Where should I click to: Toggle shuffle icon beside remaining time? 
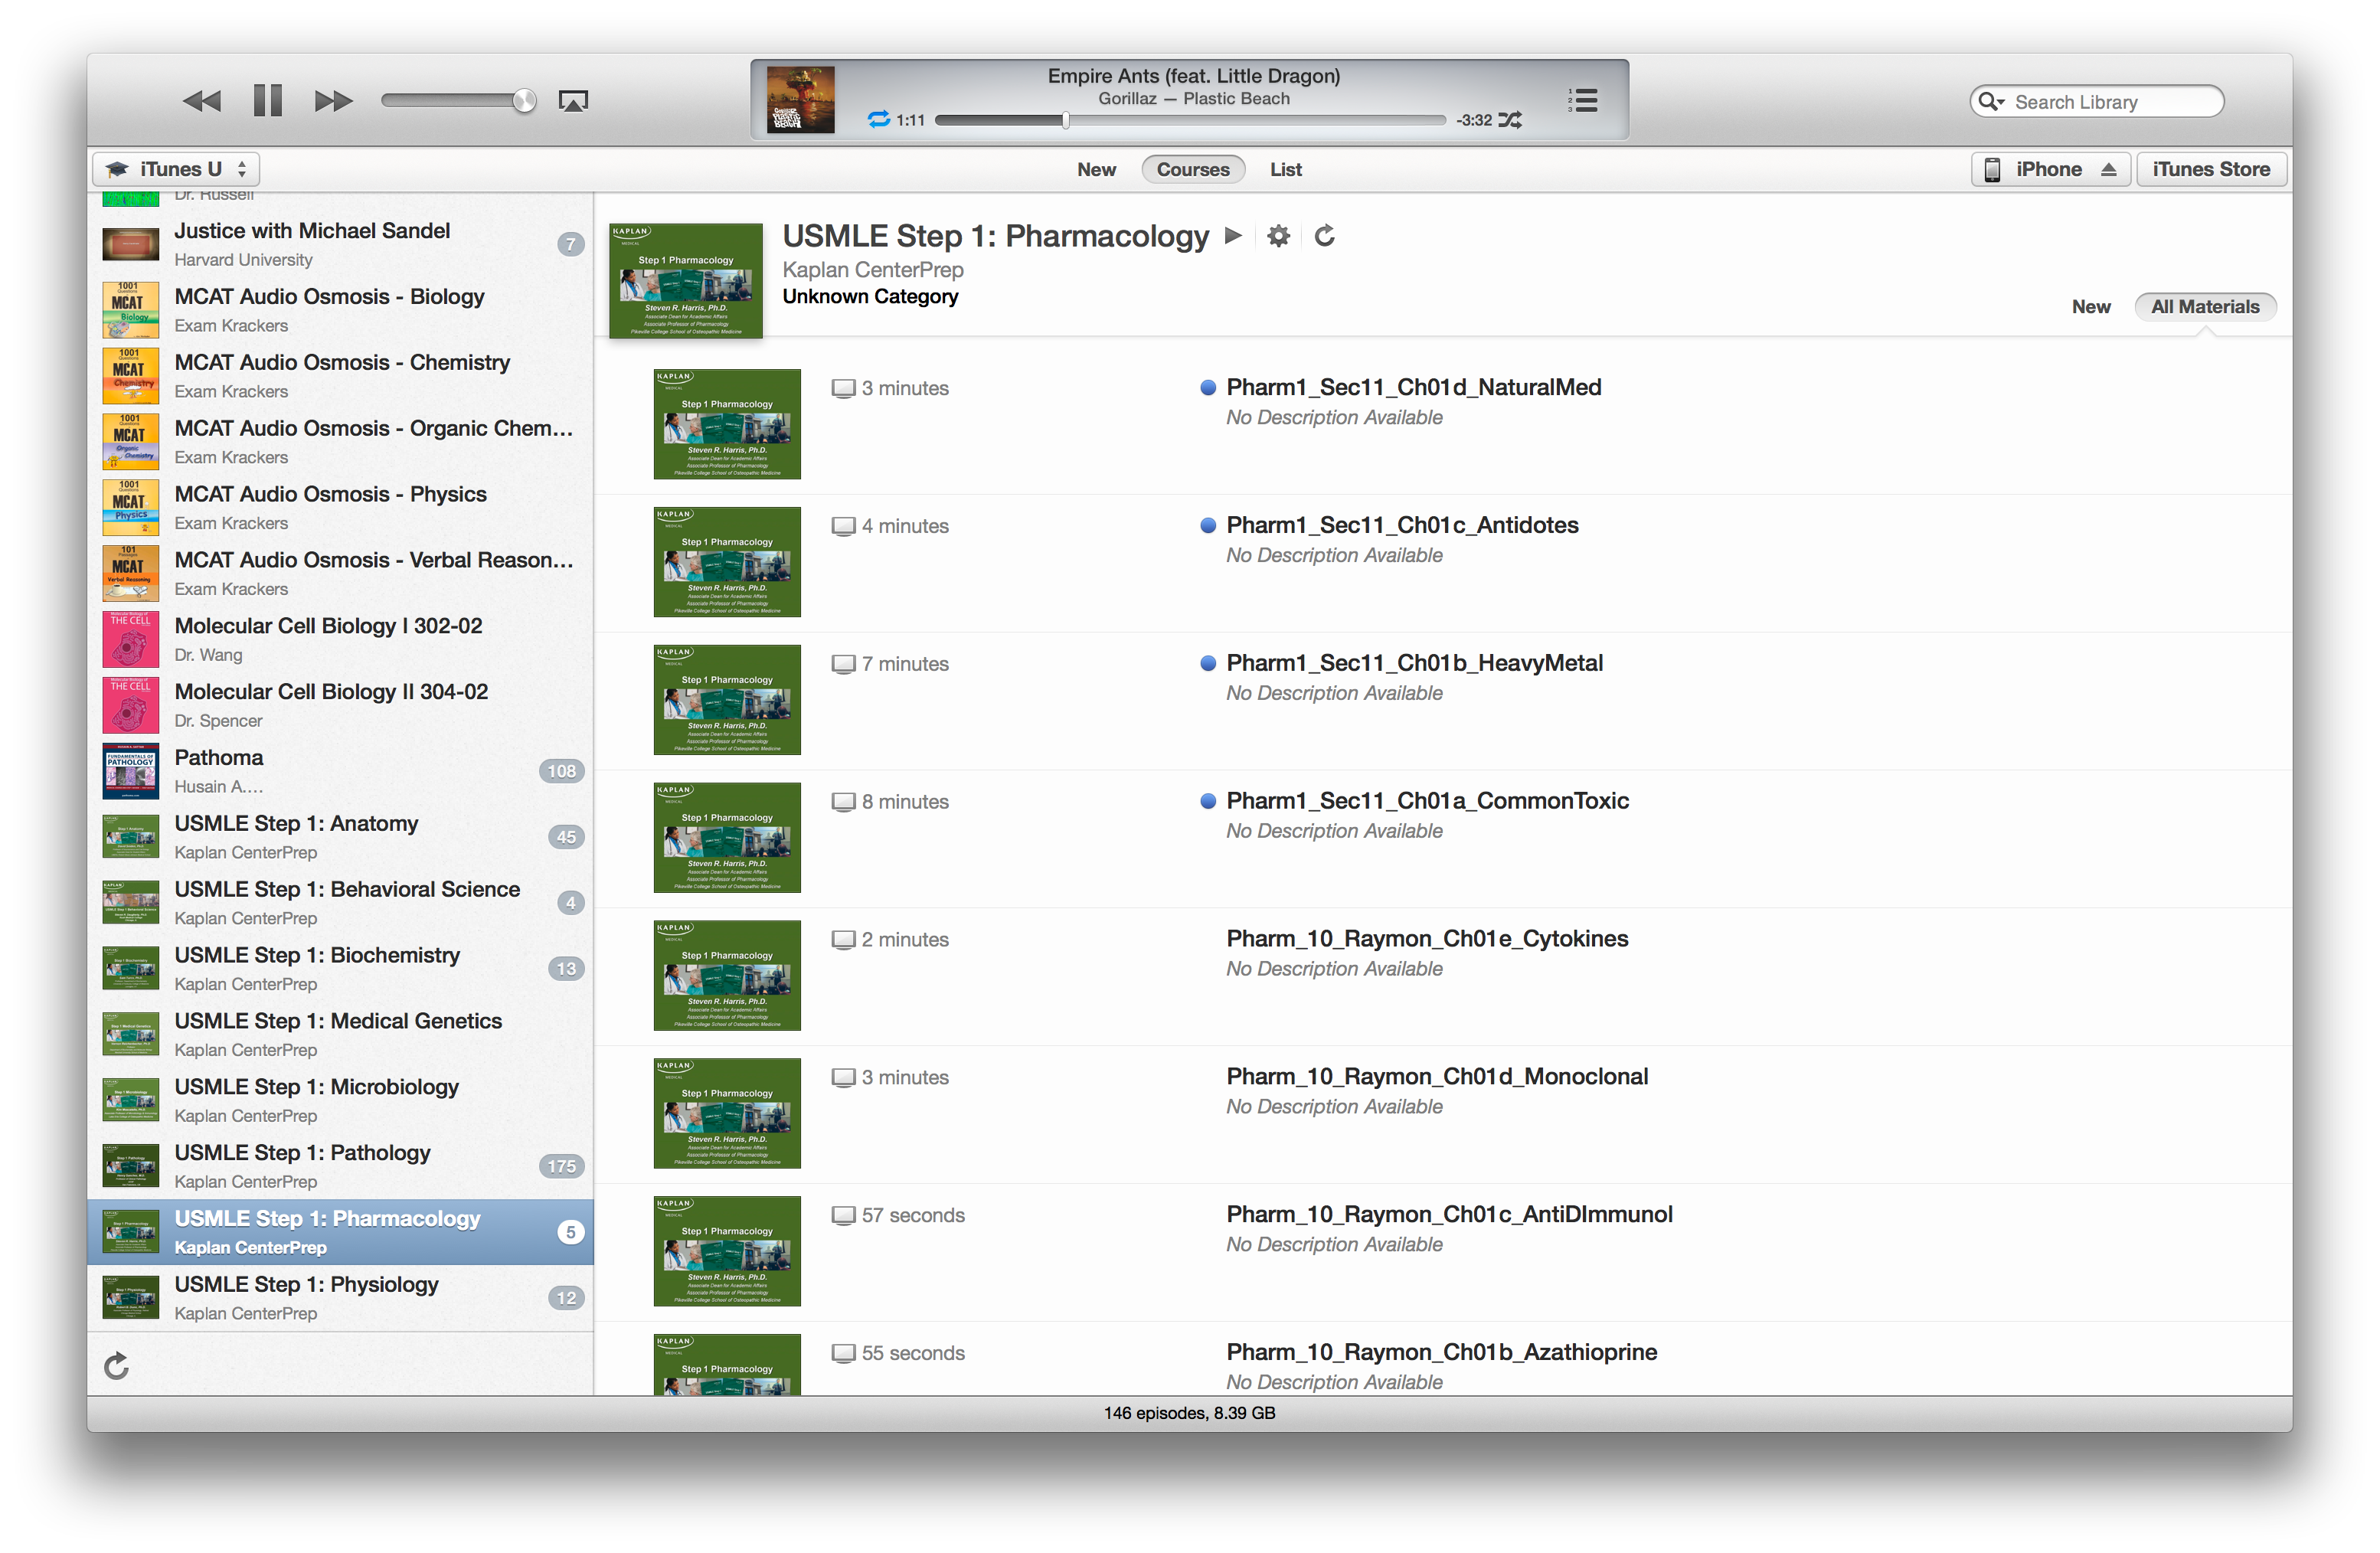tap(1510, 120)
